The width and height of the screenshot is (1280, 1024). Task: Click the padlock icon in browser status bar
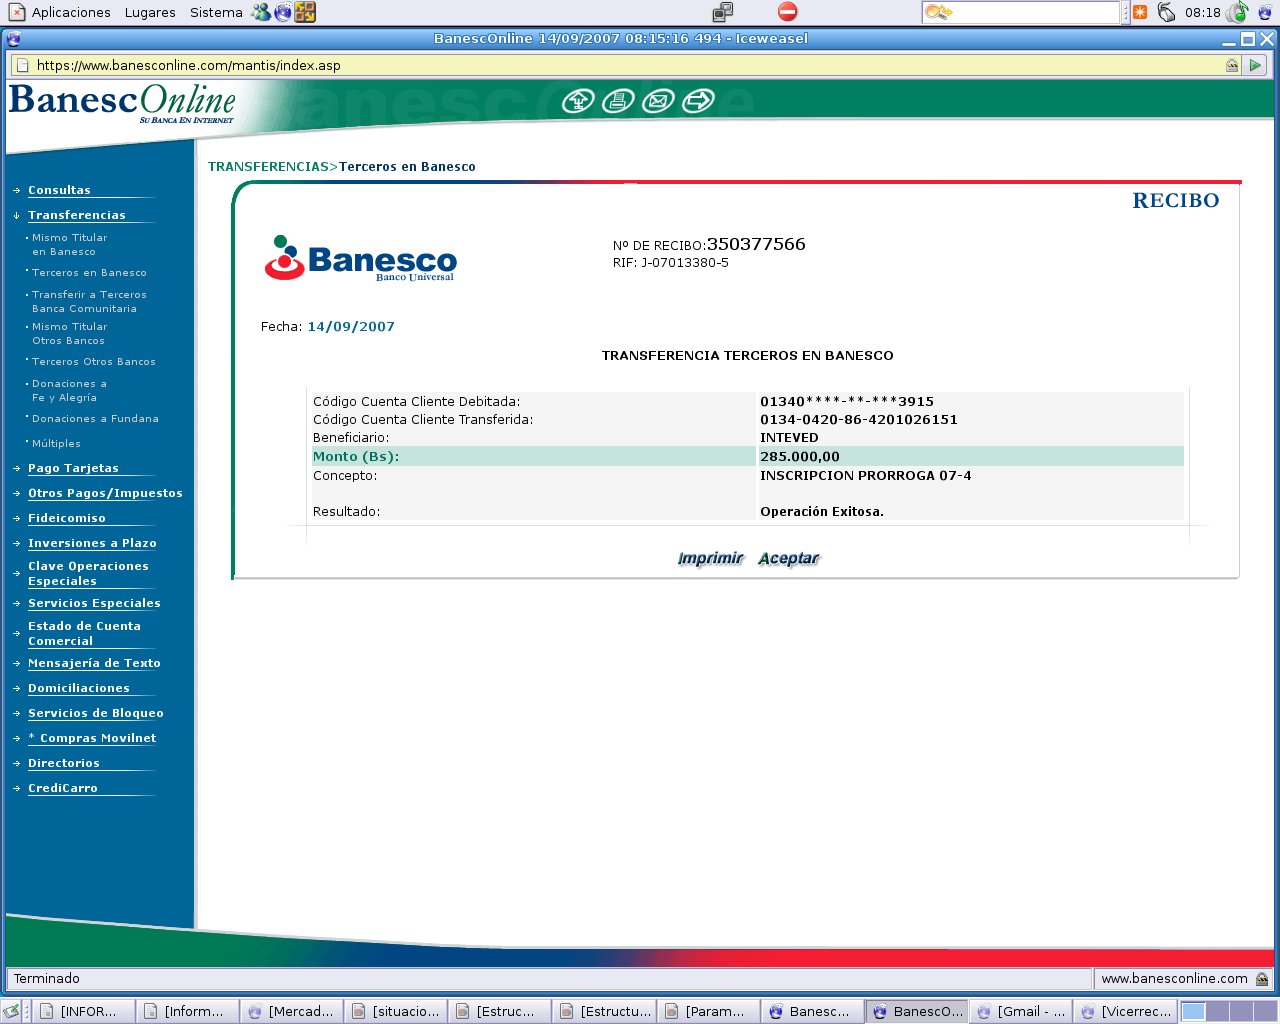1262,979
